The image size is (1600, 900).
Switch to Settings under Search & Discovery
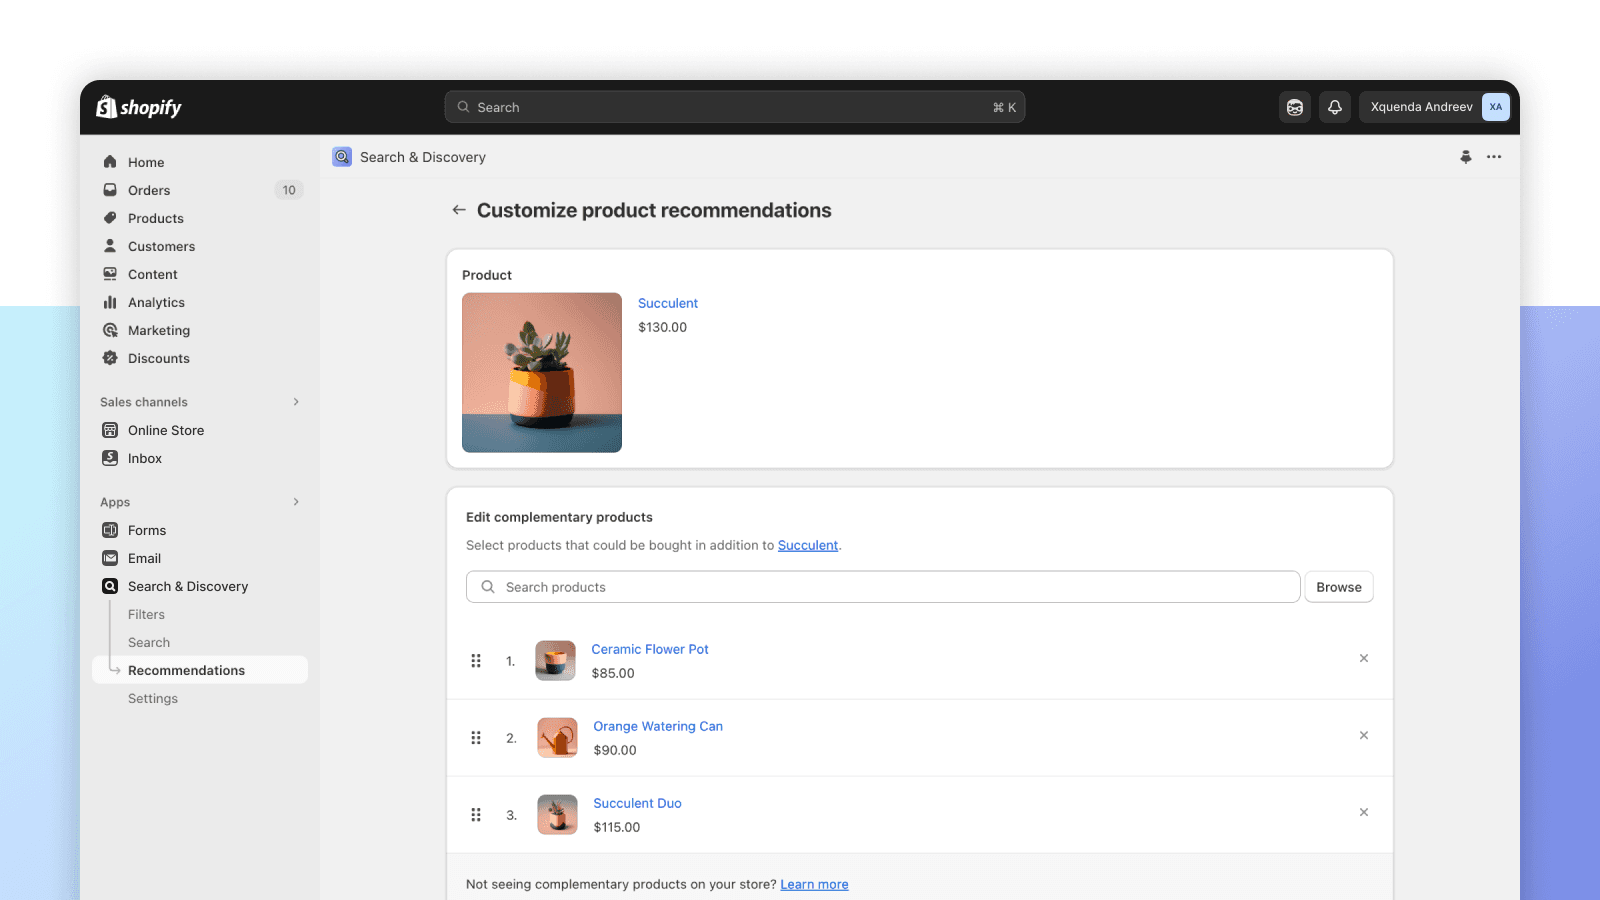tap(152, 698)
